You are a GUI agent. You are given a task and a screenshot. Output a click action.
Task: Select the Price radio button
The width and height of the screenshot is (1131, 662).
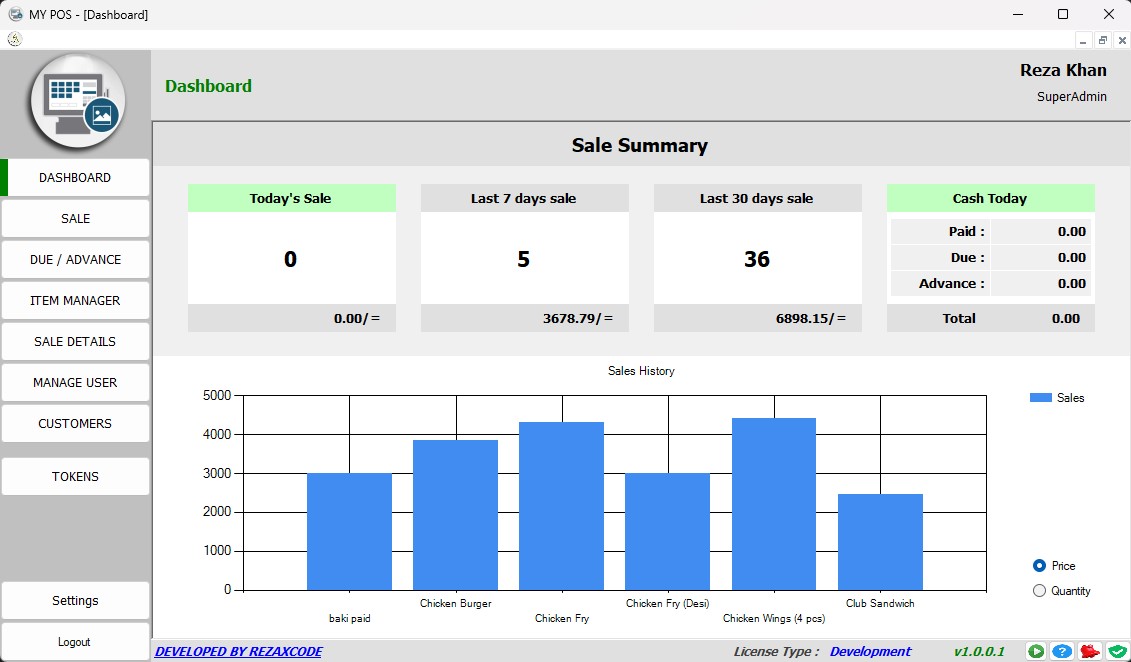(x=1039, y=566)
